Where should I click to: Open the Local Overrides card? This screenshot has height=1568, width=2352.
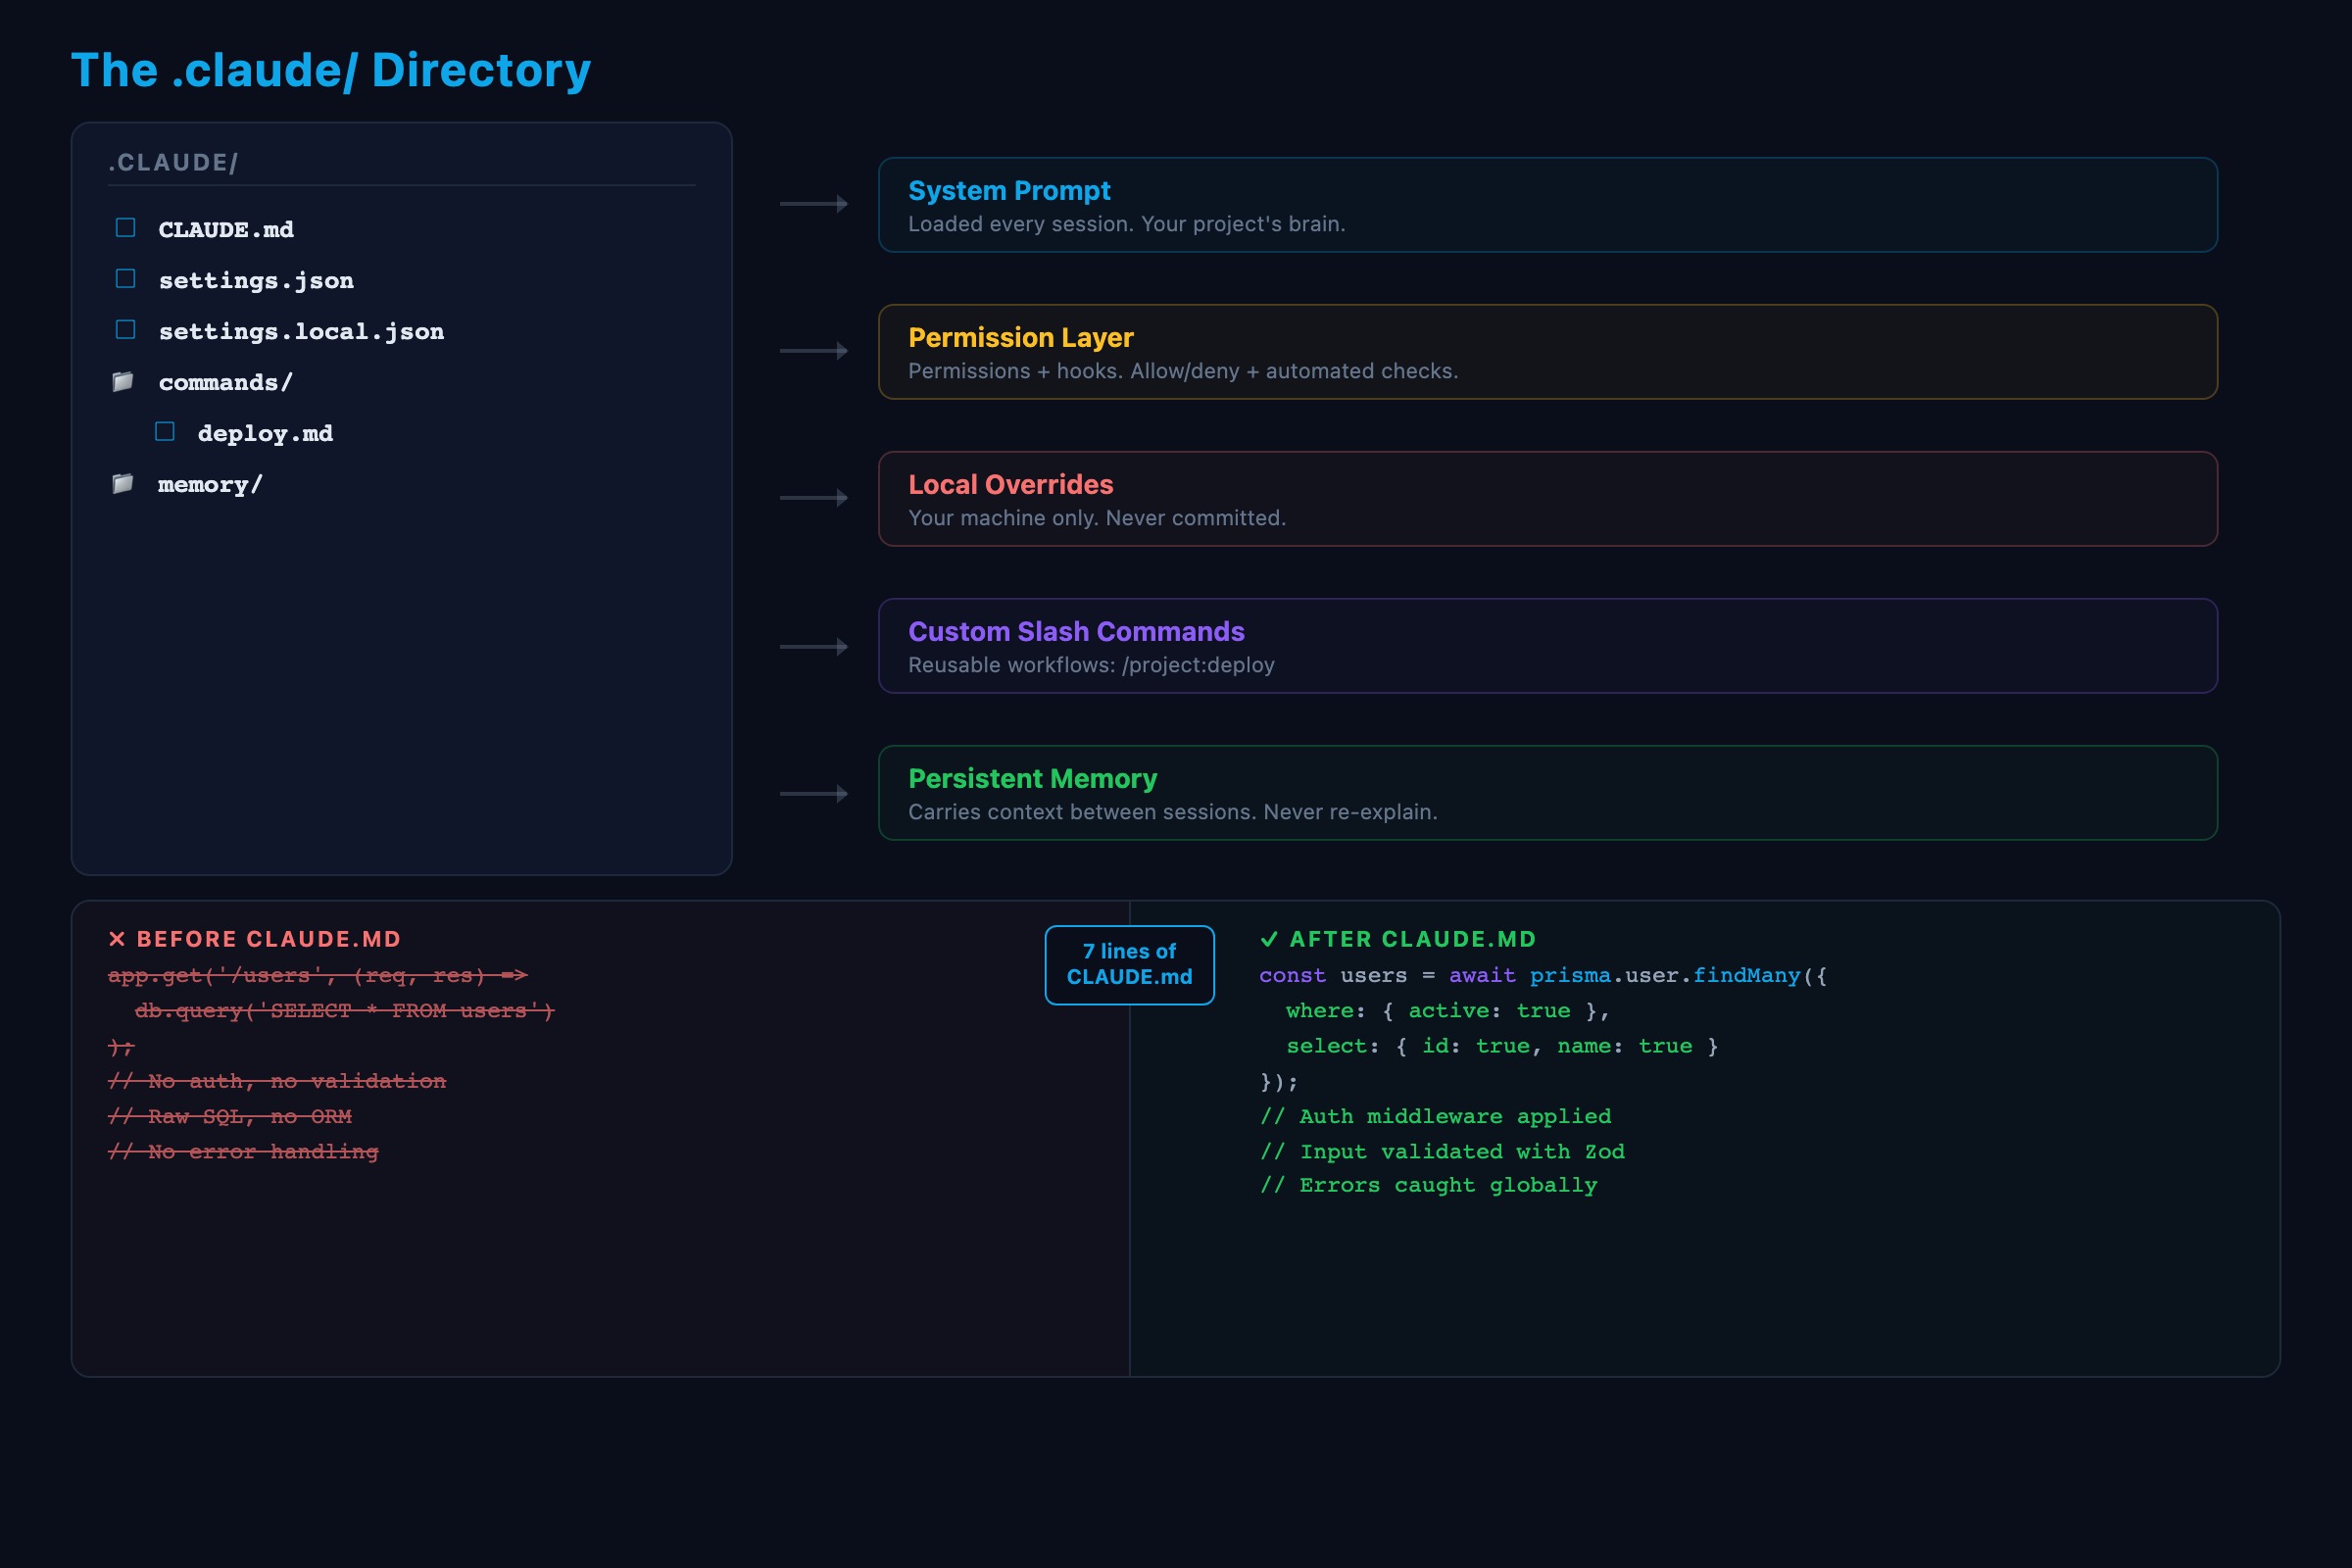[1547, 499]
